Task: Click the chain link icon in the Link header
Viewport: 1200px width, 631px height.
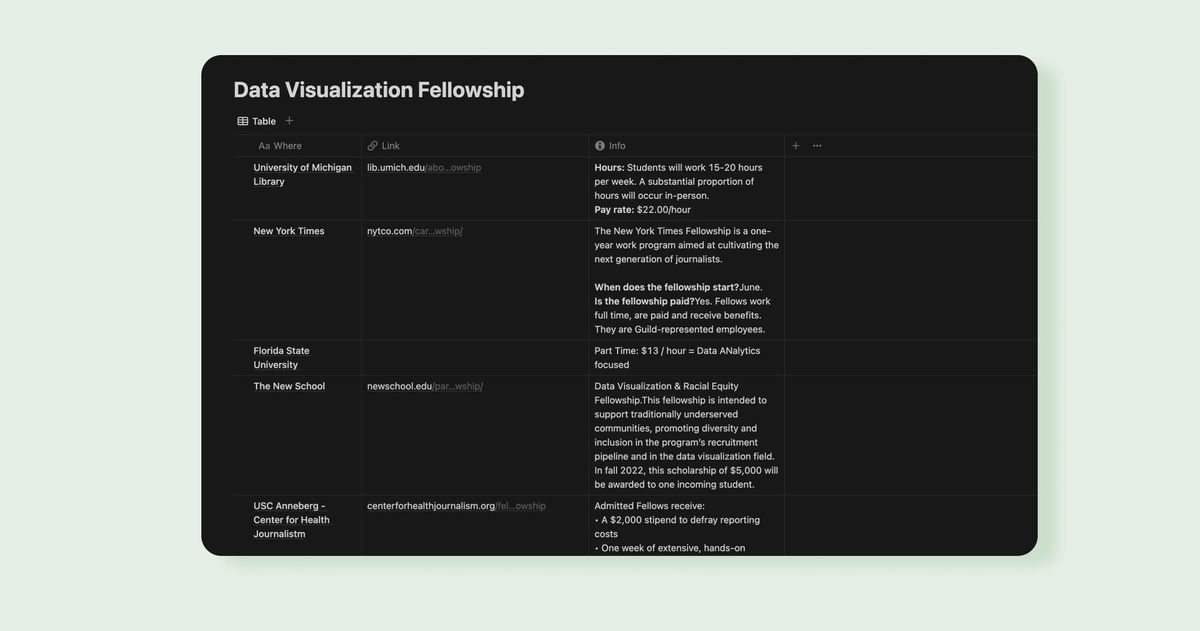Action: (371, 145)
